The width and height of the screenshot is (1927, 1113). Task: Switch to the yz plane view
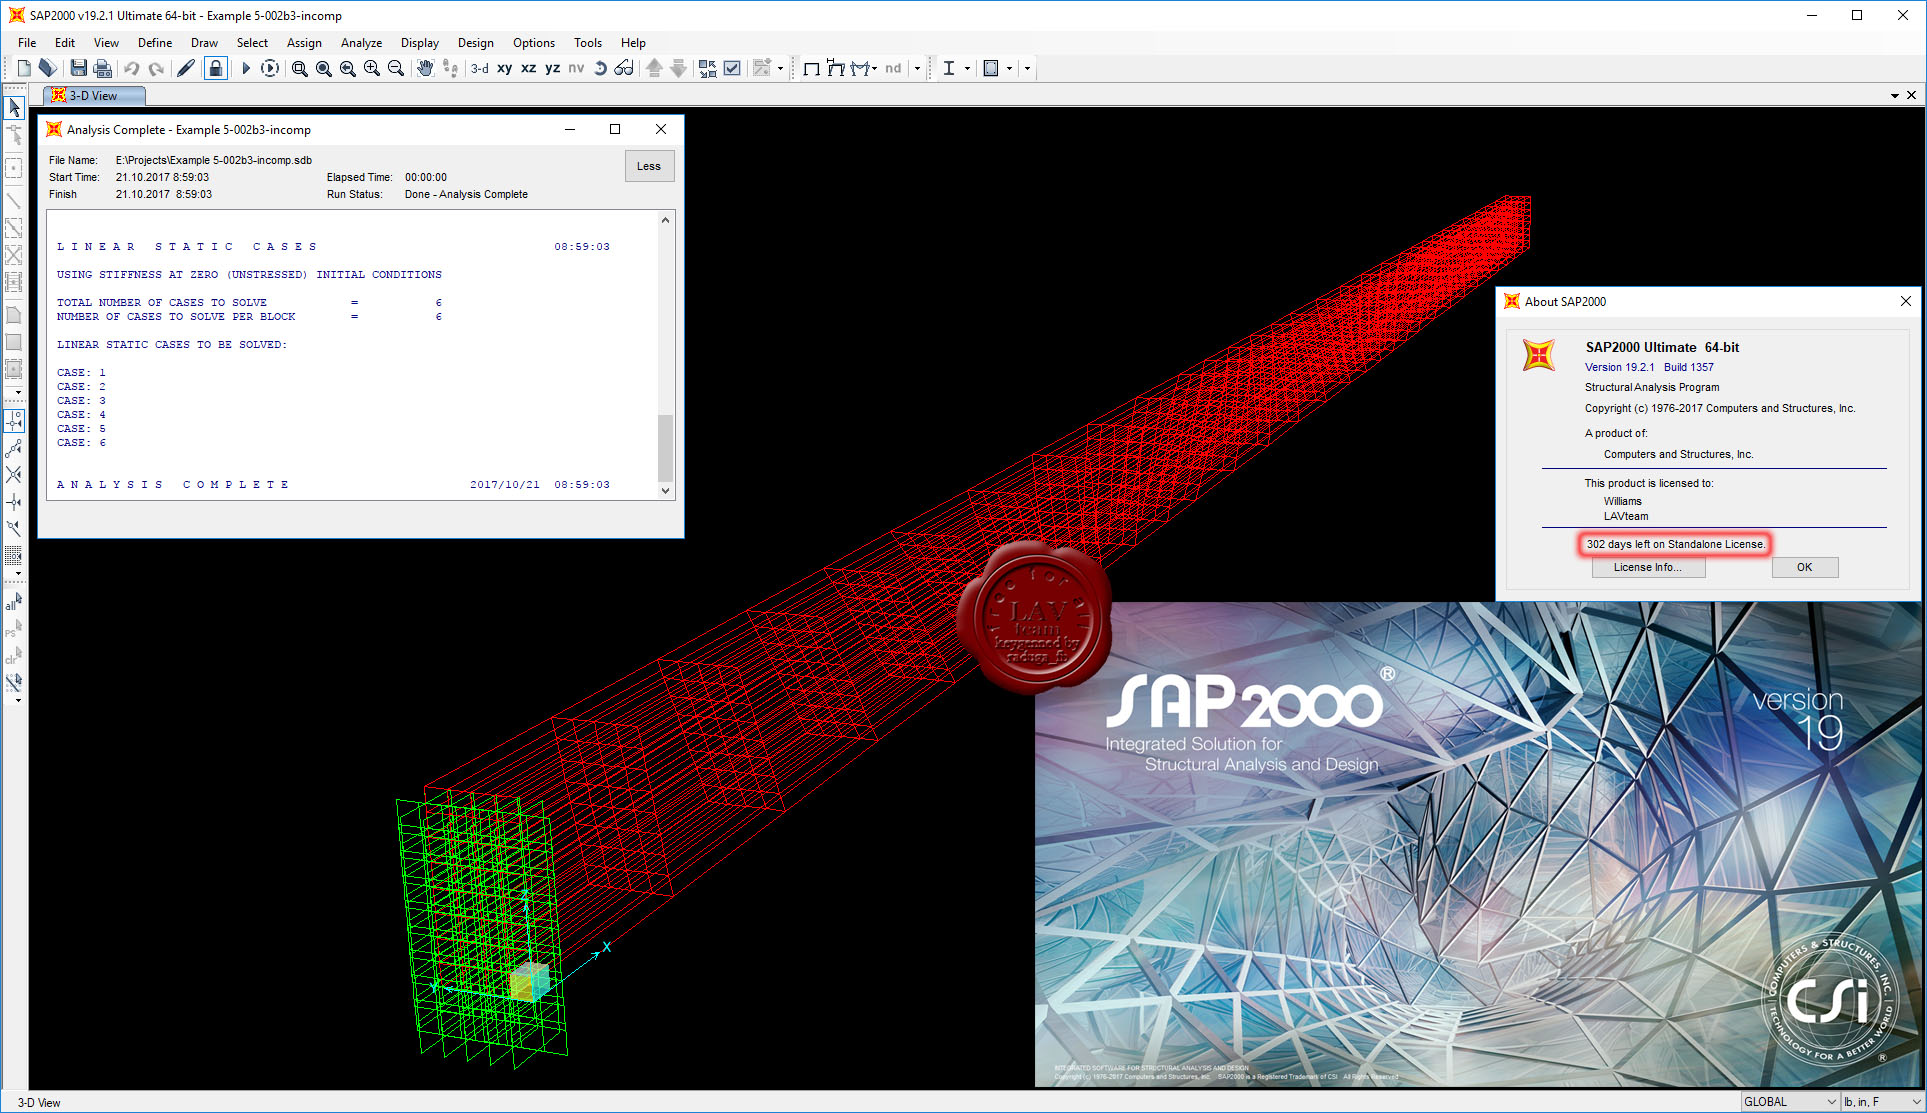click(x=553, y=68)
